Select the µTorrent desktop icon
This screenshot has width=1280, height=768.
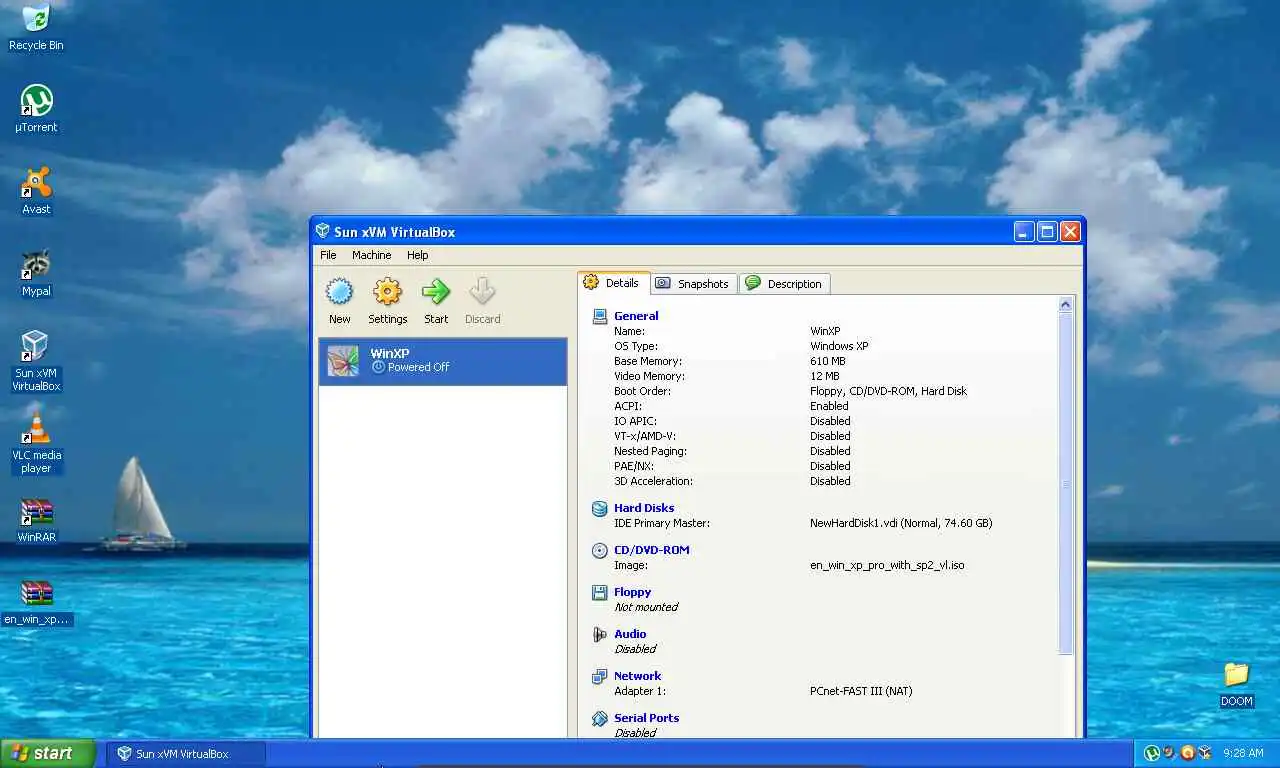tap(36, 109)
